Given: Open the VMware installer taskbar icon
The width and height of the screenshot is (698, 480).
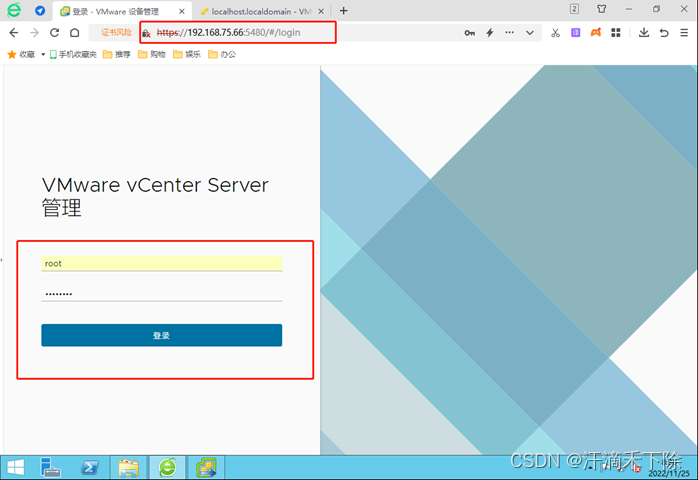Looking at the screenshot, I should 206,468.
